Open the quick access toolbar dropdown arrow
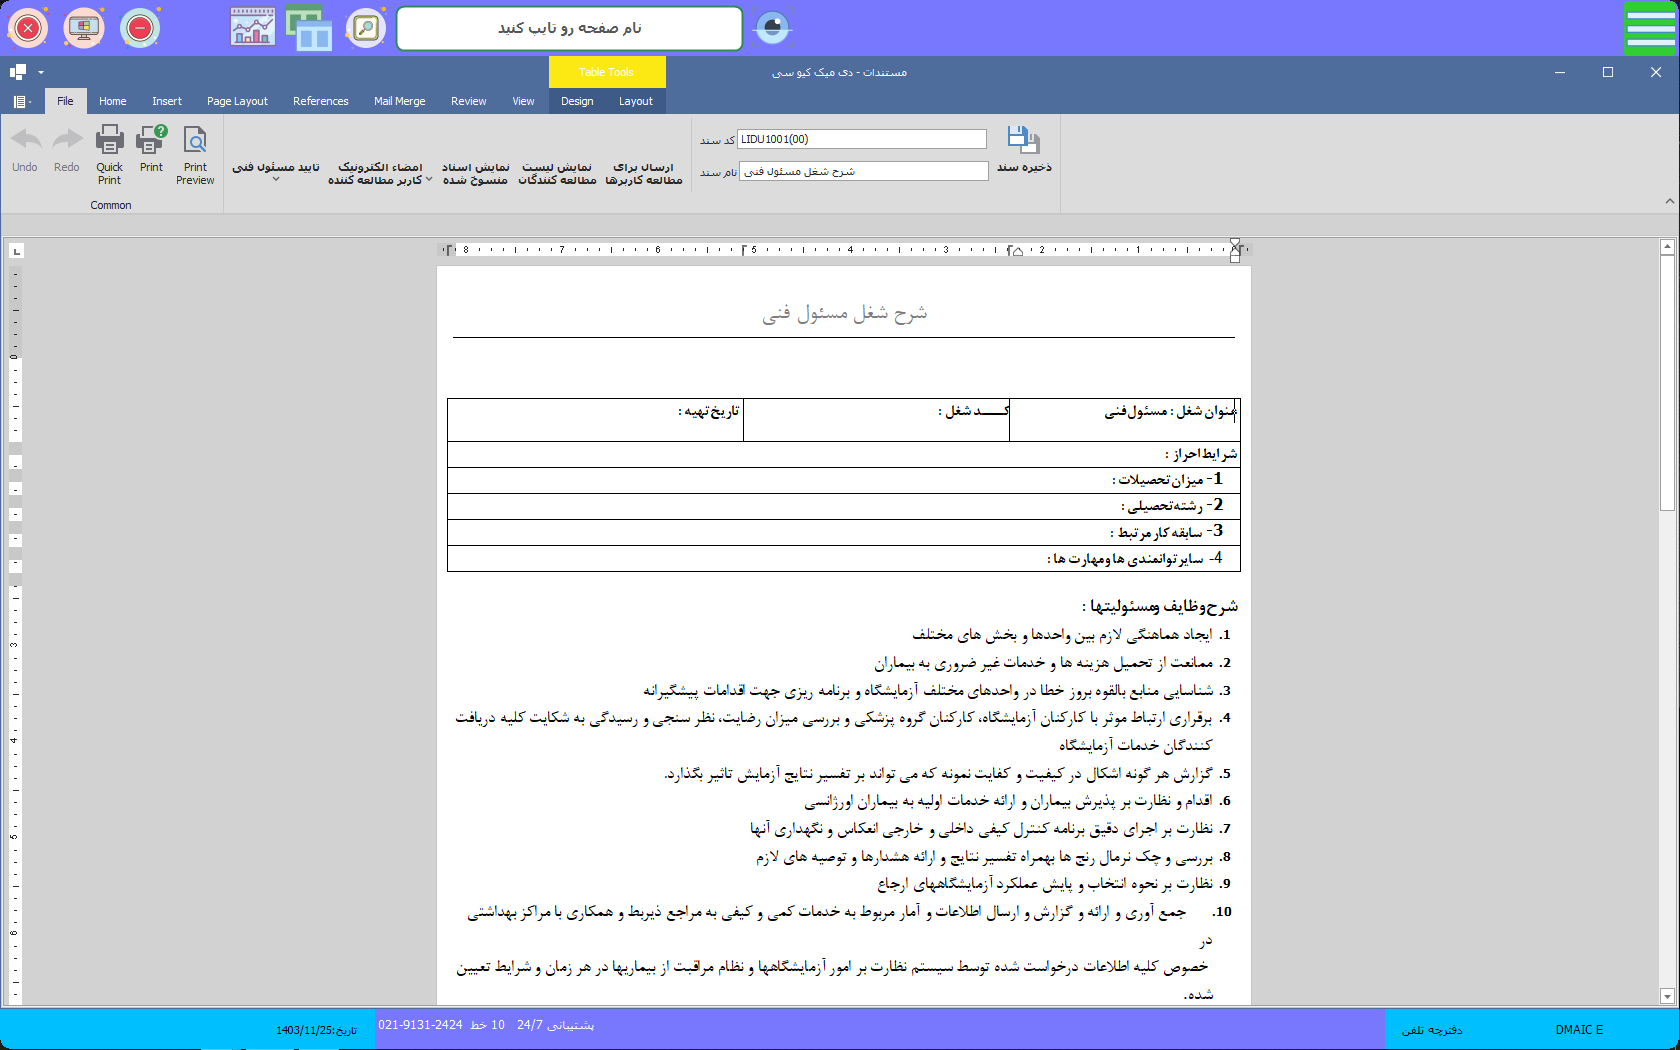This screenshot has height=1050, width=1680. pyautogui.click(x=41, y=72)
